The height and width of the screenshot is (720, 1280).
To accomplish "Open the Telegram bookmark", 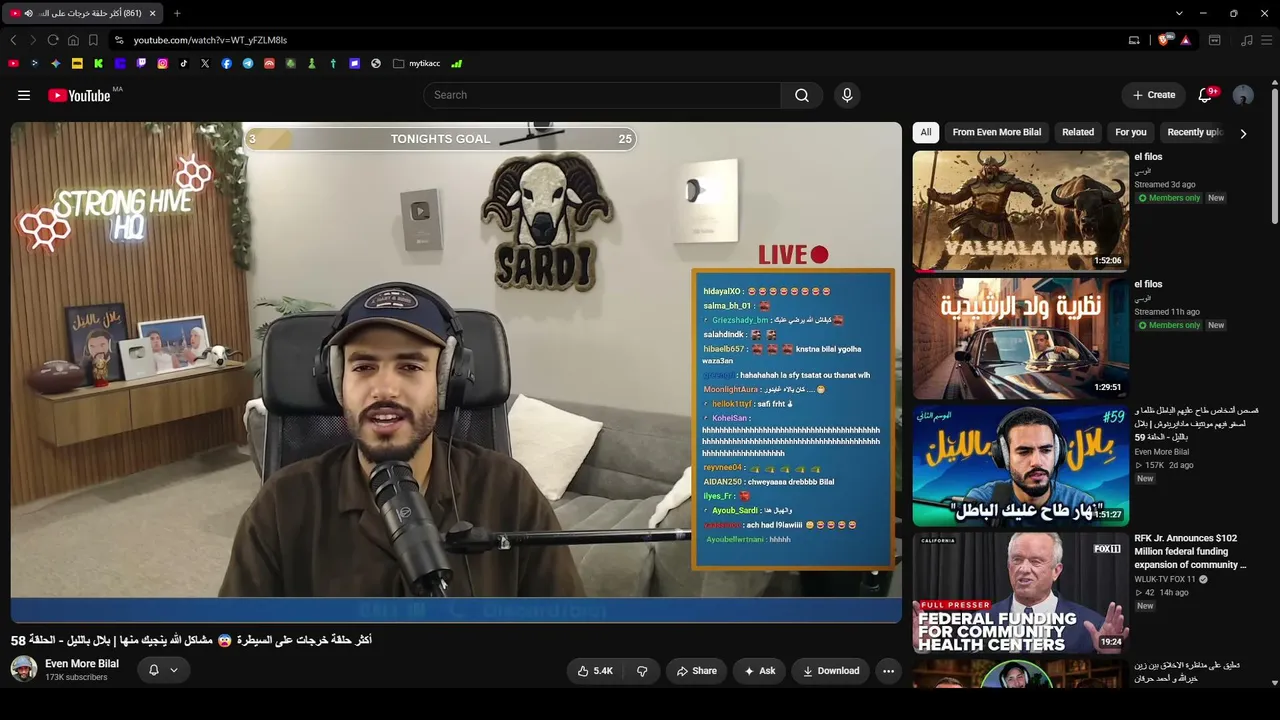I will [x=248, y=63].
